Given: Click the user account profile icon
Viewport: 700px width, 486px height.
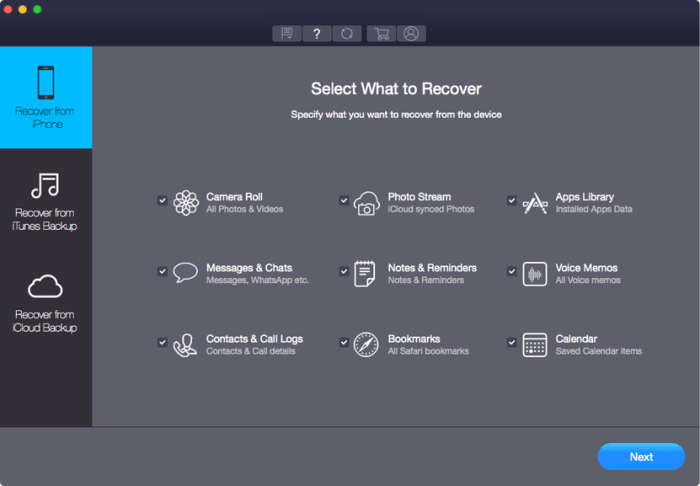Looking at the screenshot, I should [411, 33].
